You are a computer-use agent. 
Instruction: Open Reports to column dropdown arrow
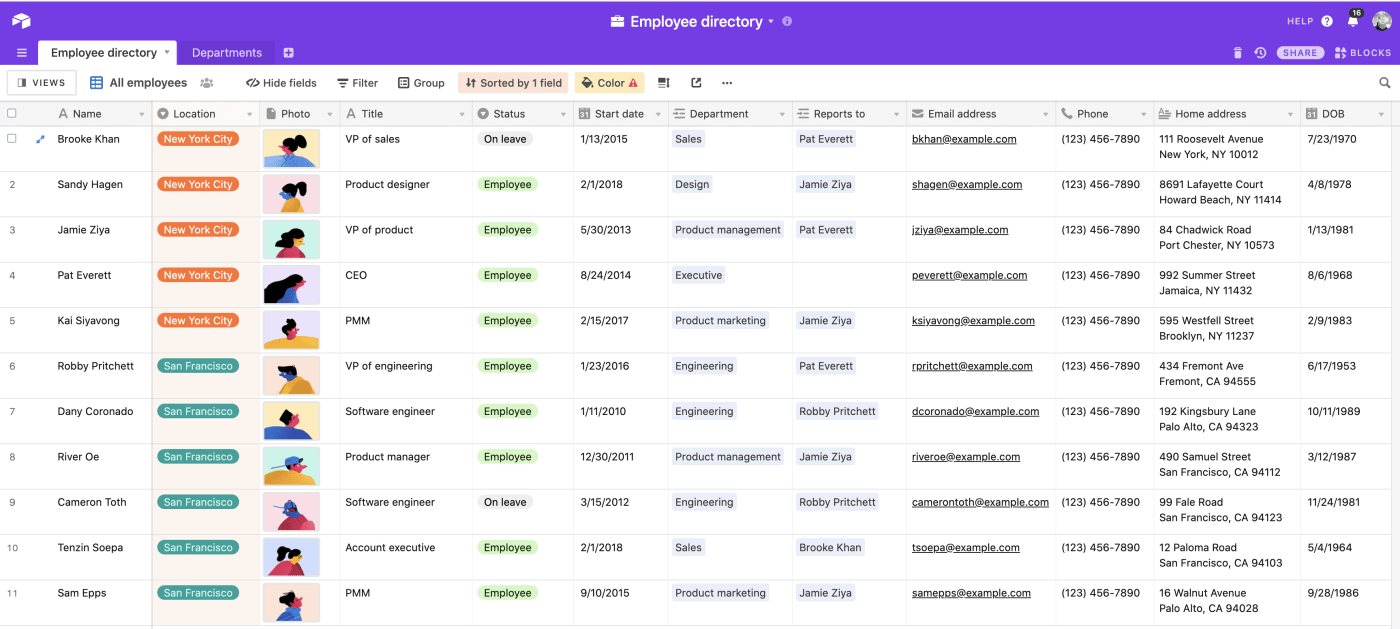(x=896, y=114)
